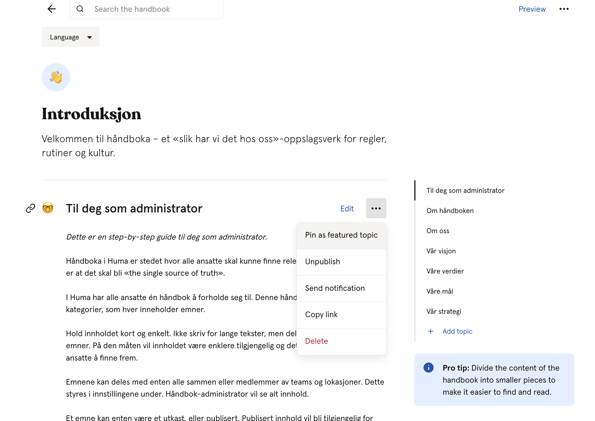595x421 pixels.
Task: Click the sunglasses emoji next to topic title
Action: point(48,208)
